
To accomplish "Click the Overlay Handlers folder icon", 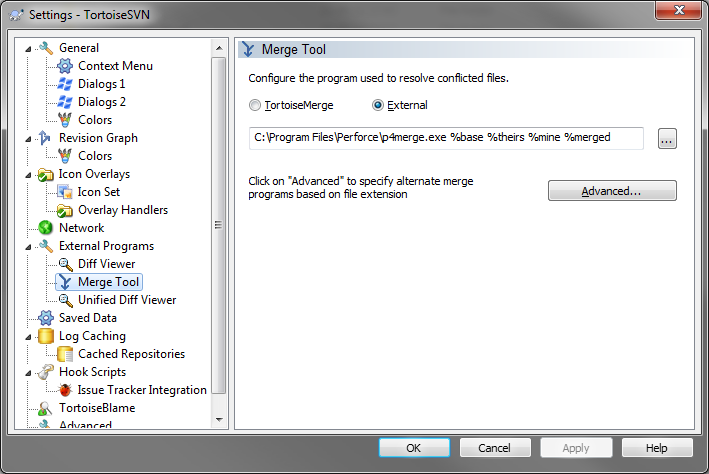I will (x=65, y=210).
